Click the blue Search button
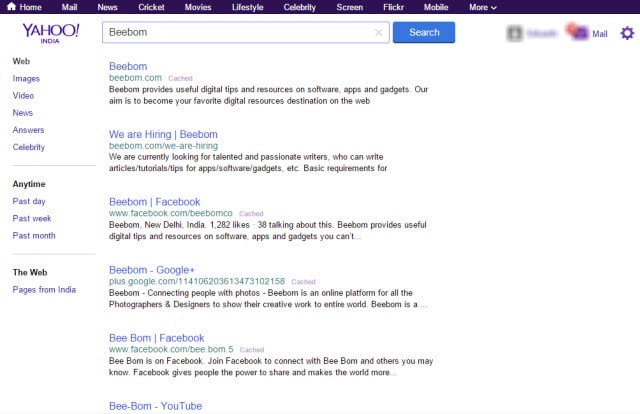 coord(424,32)
